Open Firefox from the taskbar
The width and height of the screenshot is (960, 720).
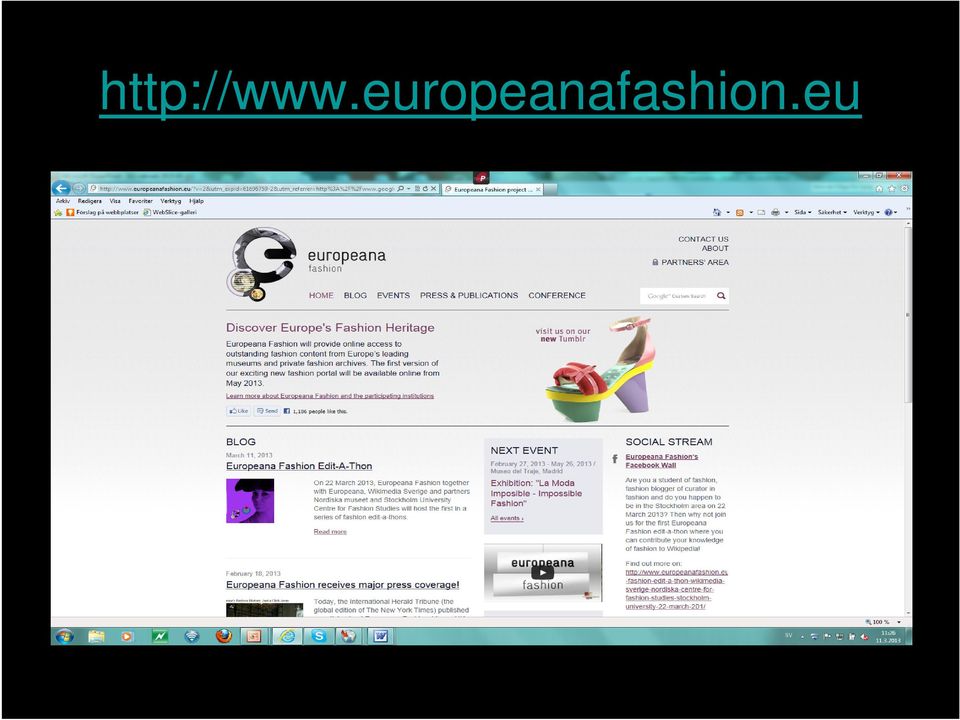pos(223,636)
